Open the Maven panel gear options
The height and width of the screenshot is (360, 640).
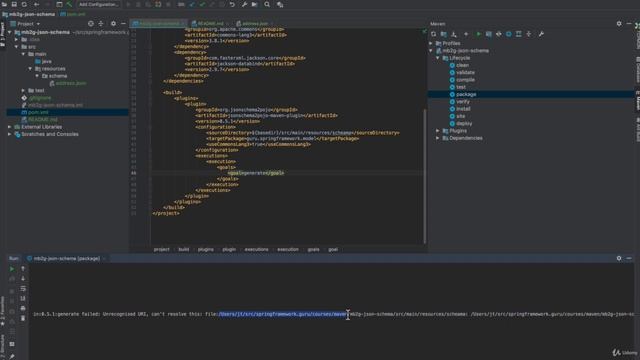click(619, 24)
